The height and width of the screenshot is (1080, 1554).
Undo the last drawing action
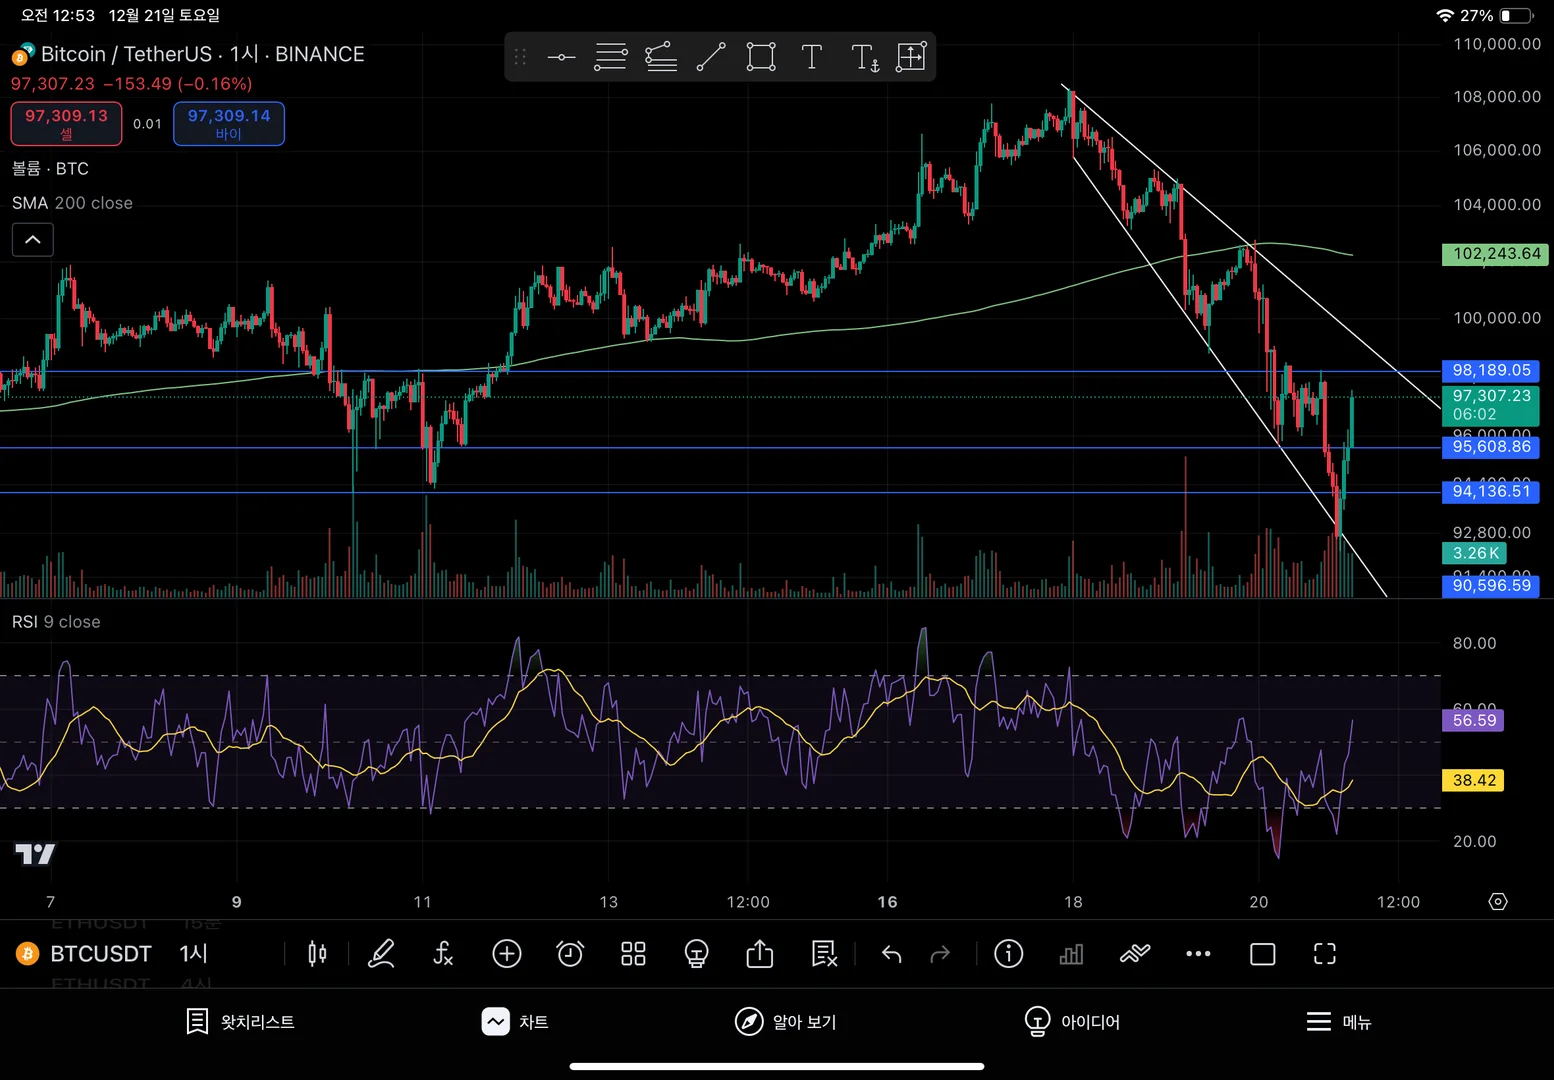[892, 954]
